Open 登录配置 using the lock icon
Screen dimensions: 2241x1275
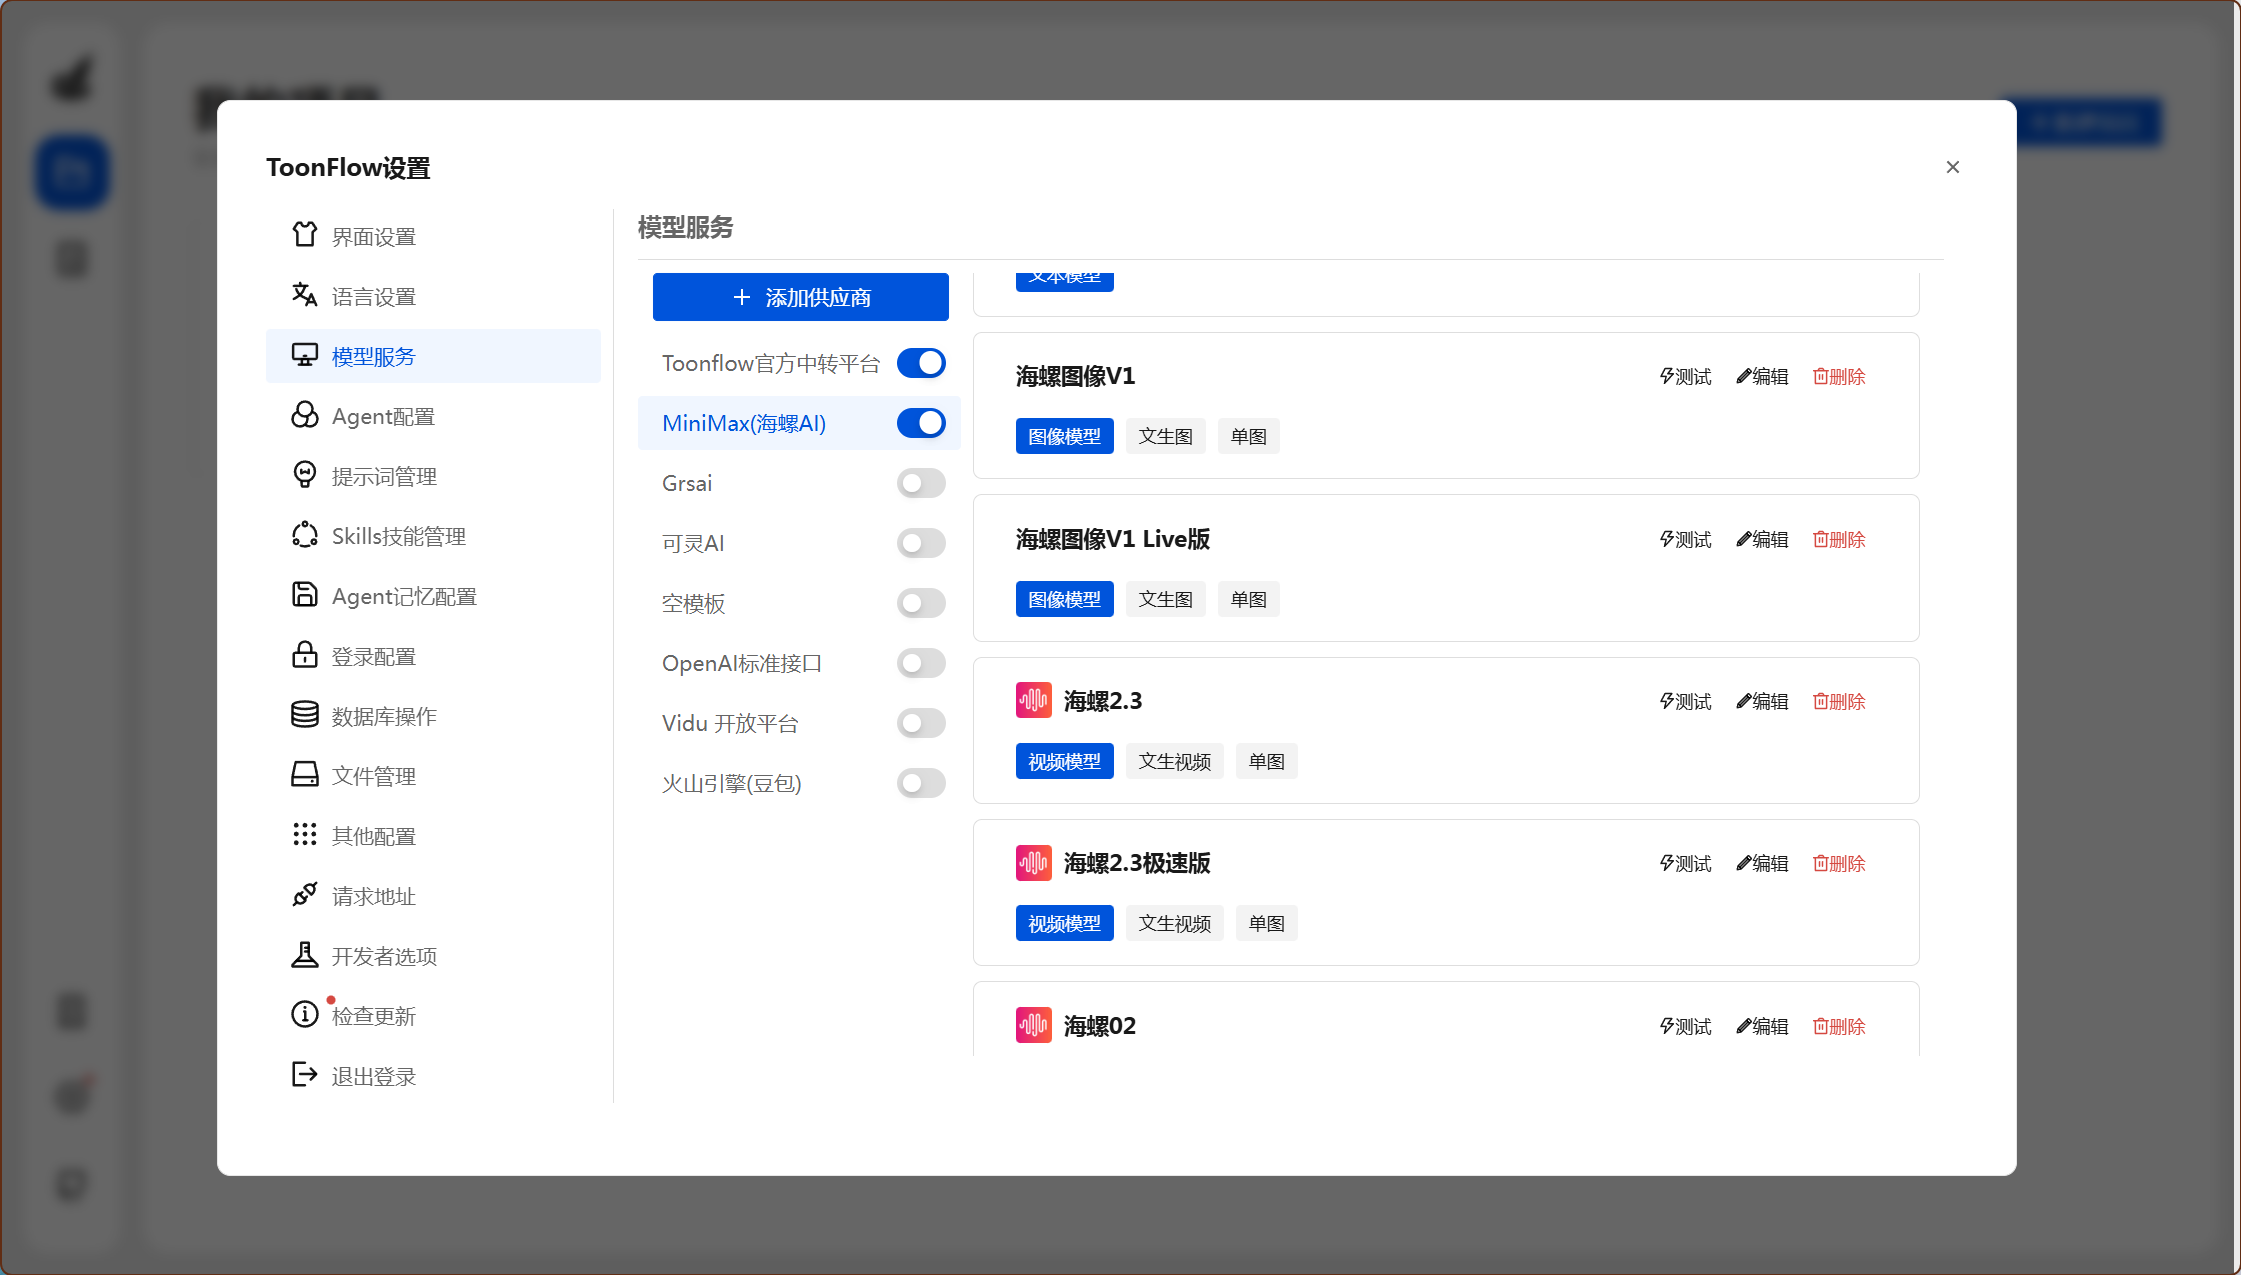(304, 655)
